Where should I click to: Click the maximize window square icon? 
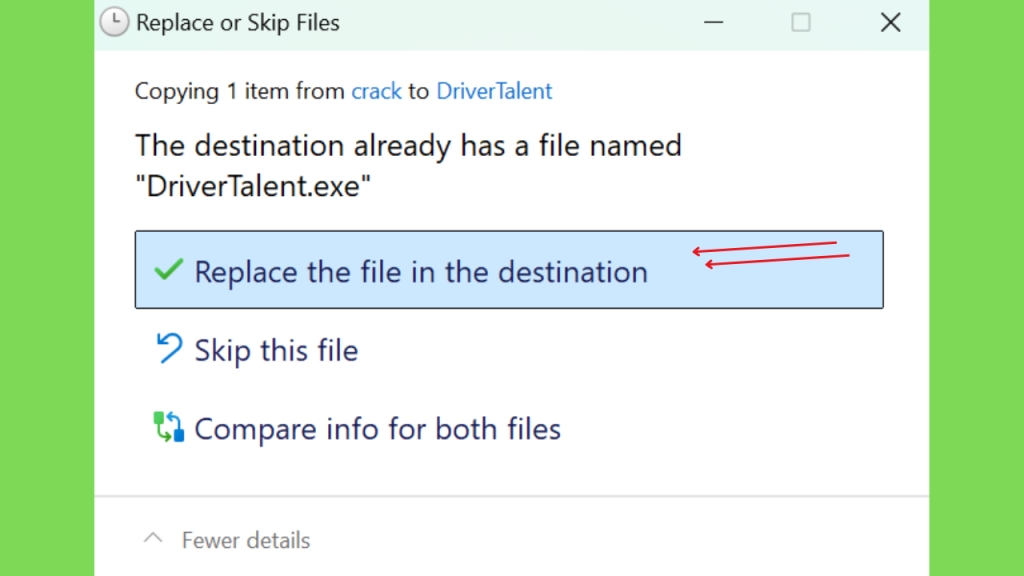coord(801,22)
